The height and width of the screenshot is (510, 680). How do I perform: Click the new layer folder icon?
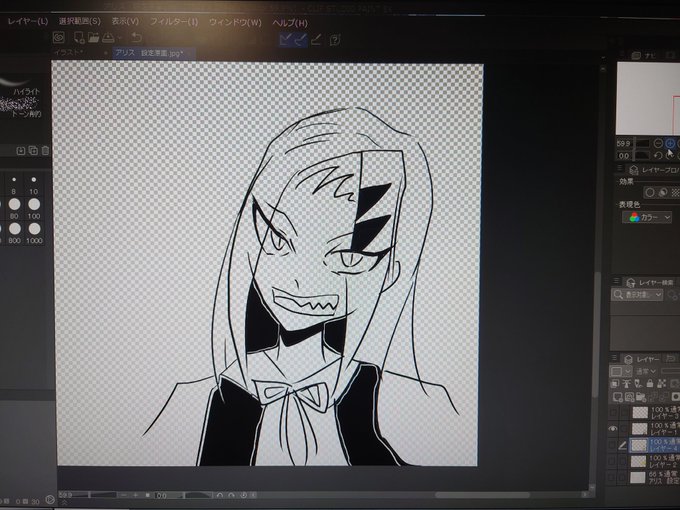point(641,397)
